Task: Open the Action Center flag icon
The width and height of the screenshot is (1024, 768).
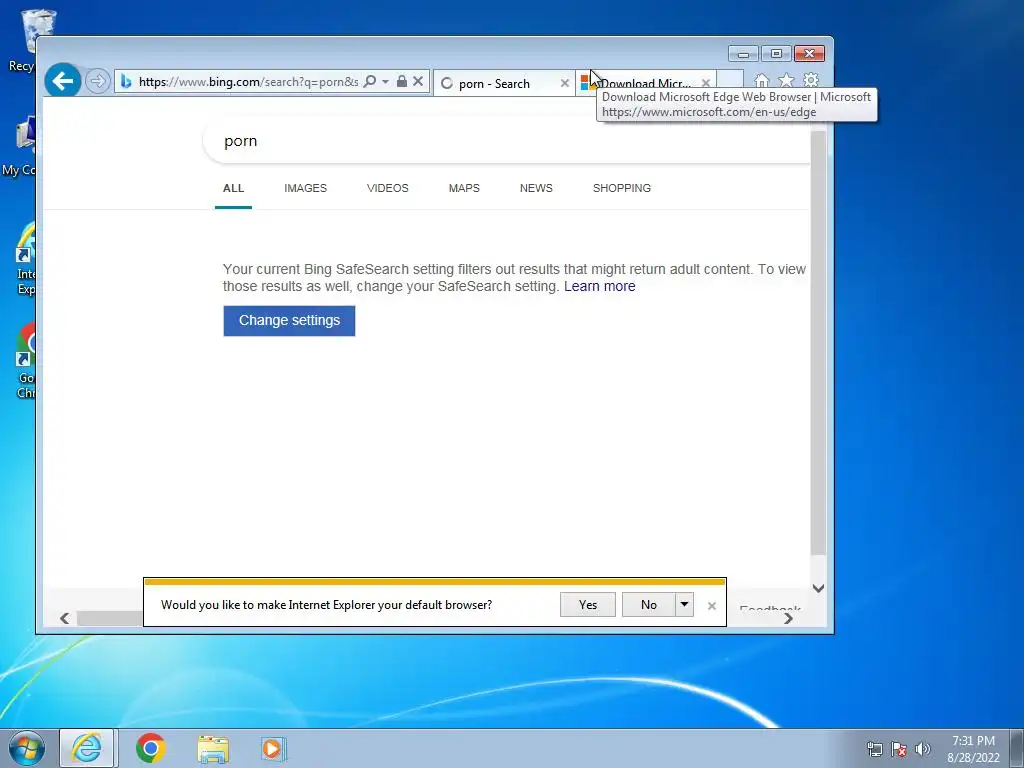Action: point(899,749)
